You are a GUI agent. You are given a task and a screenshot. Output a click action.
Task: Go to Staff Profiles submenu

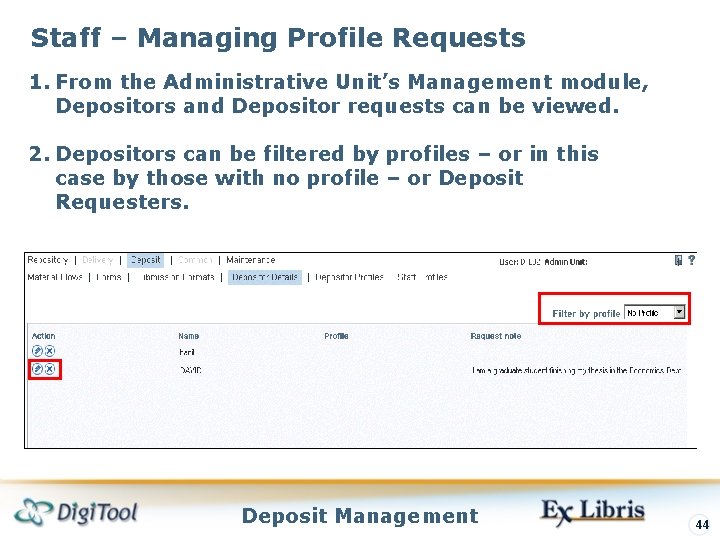[422, 277]
